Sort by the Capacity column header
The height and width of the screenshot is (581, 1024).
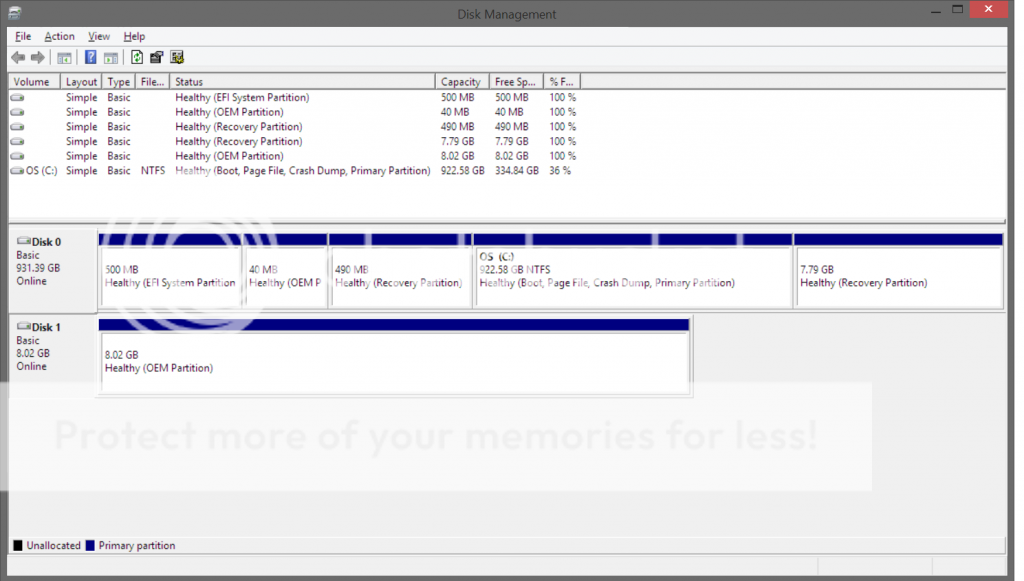461,82
